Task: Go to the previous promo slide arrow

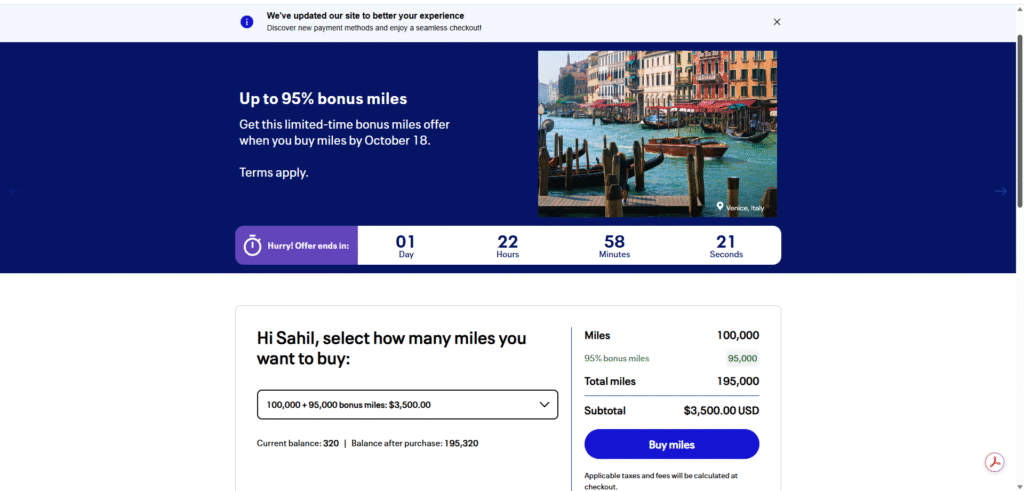Action: (x=14, y=191)
